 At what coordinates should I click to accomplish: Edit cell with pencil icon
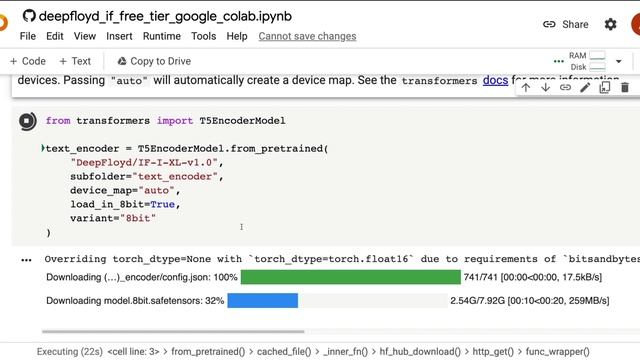coord(585,87)
